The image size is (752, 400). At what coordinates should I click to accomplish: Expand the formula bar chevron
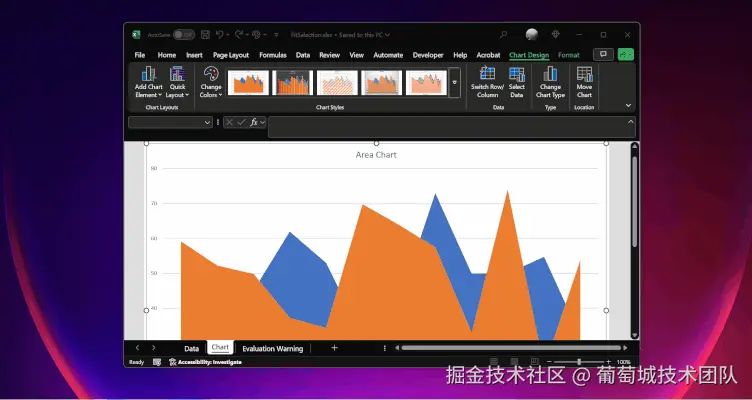click(630, 122)
